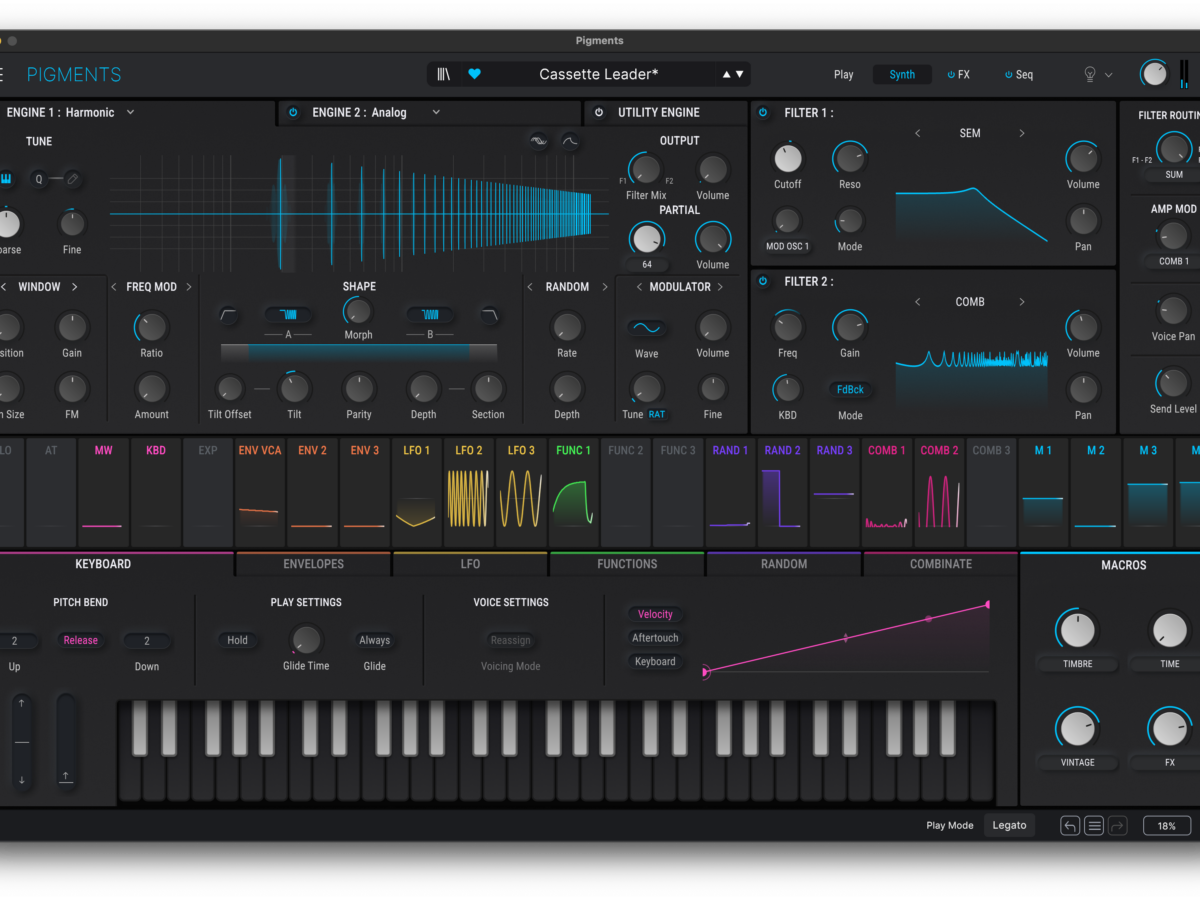
Task: Expand the Engine 1 Harmonic type dropdown
Action: click(131, 113)
